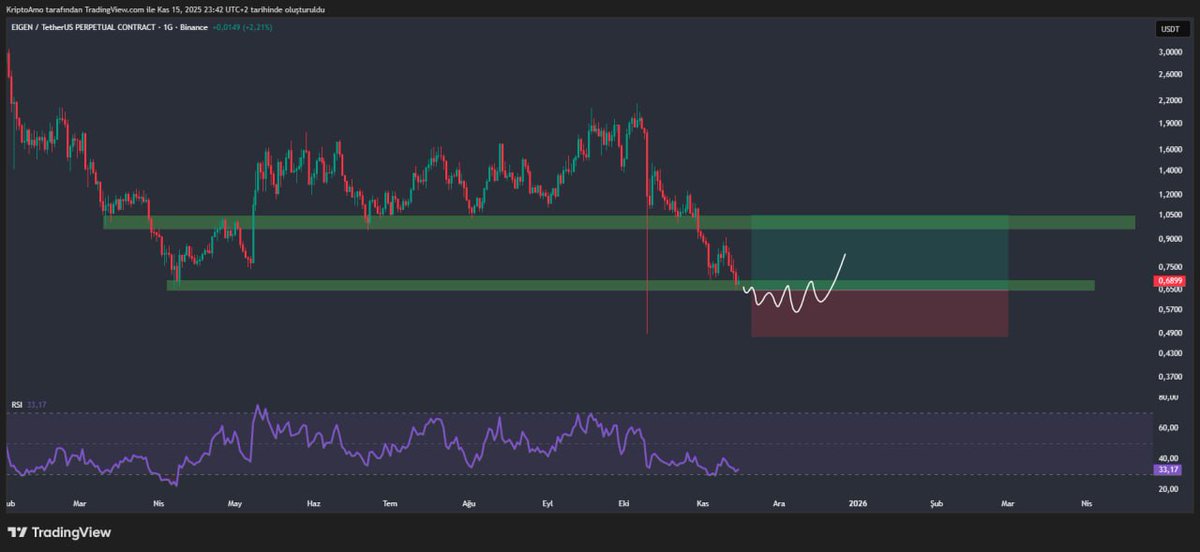Click the Kas label on time axis
1200x552 pixels.
(x=704, y=506)
